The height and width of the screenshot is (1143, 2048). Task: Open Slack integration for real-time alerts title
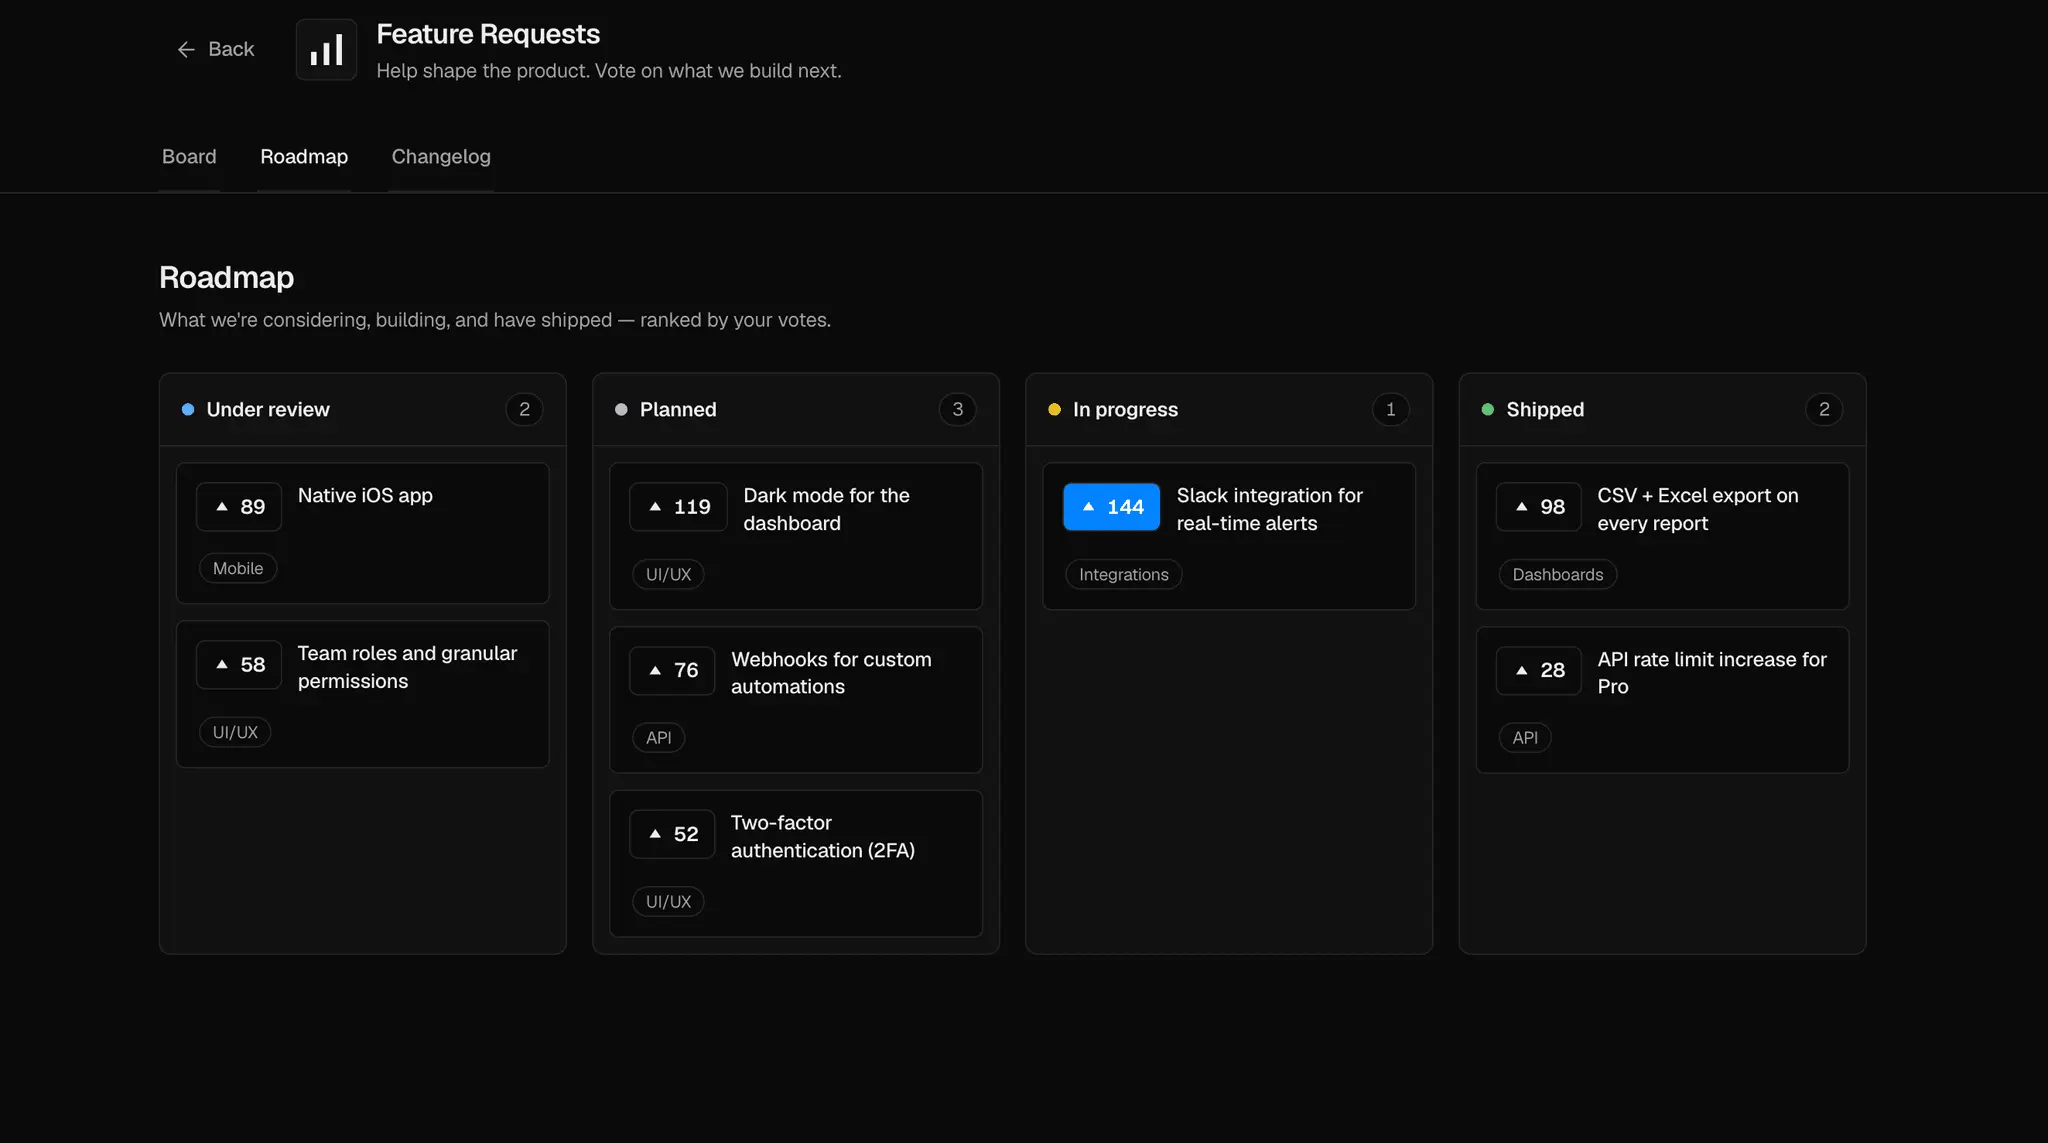[1269, 509]
